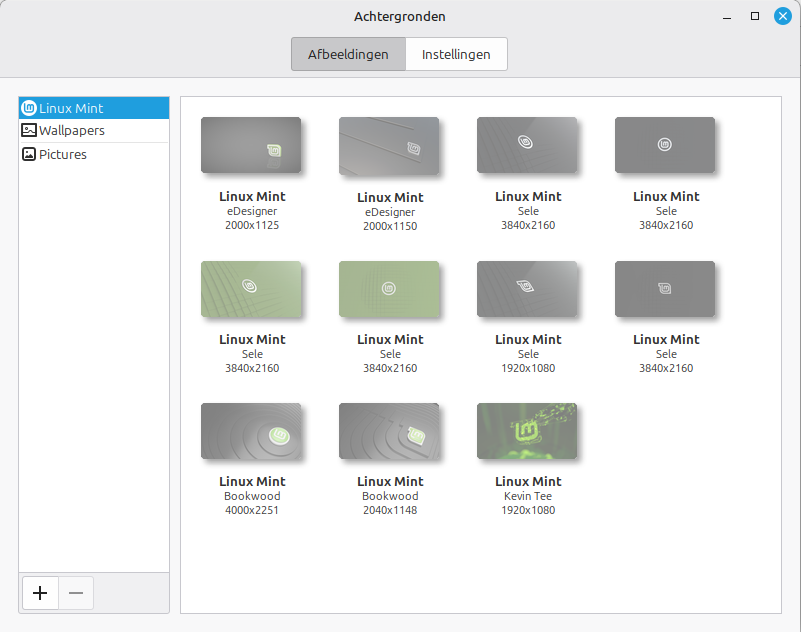801x632 pixels.
Task: Select Pictures in the sidebar list
Action: (94, 154)
